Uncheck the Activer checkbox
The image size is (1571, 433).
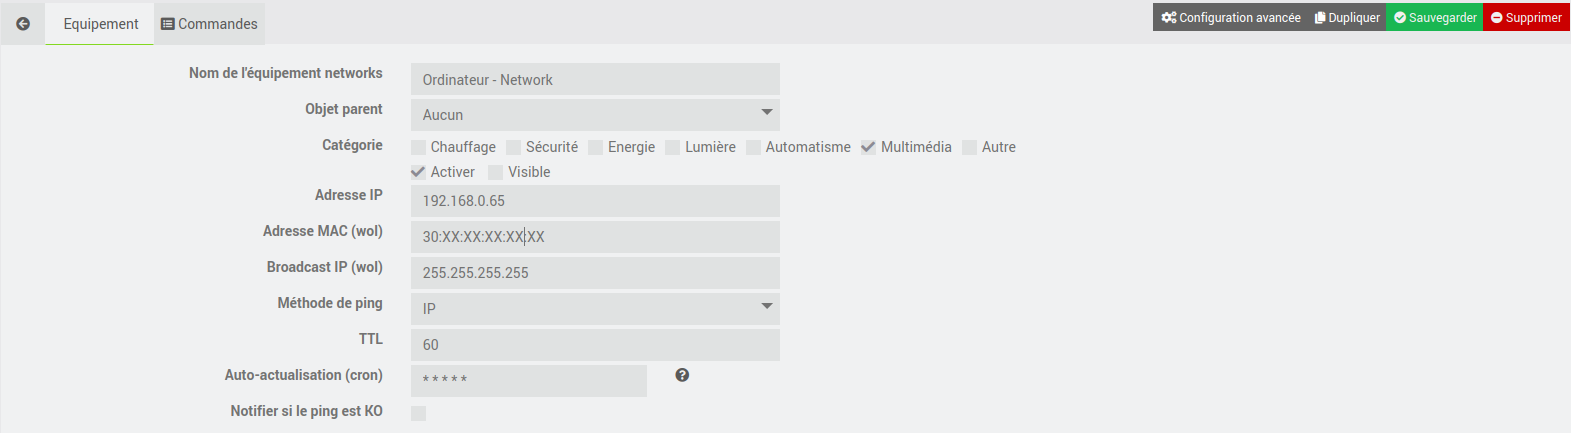(x=419, y=173)
